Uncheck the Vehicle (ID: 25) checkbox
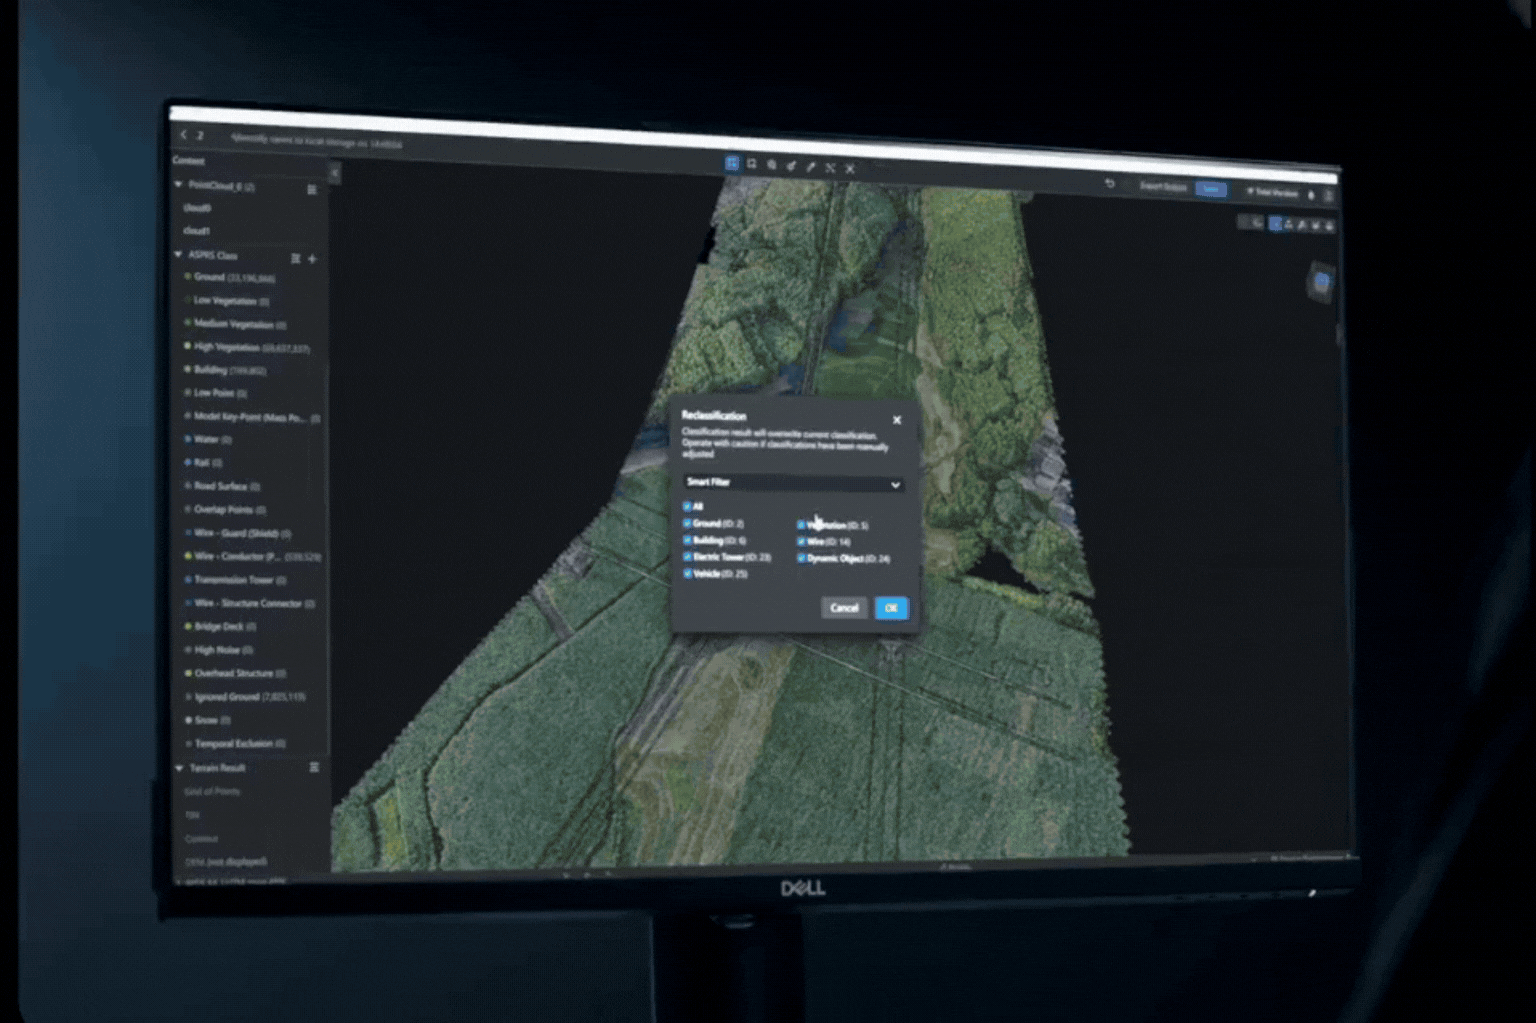Screen dimensions: 1536x1023 coord(687,574)
